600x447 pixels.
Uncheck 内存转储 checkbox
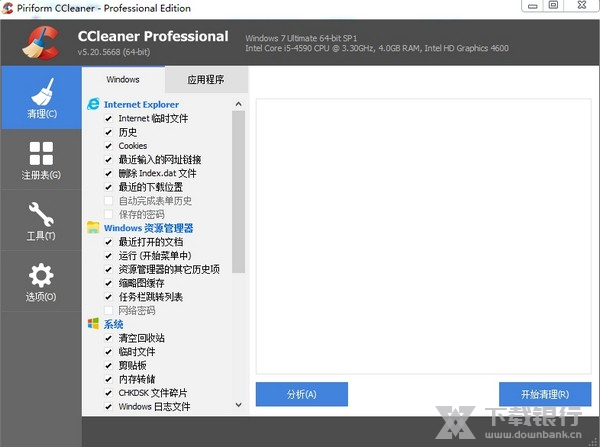pos(108,379)
